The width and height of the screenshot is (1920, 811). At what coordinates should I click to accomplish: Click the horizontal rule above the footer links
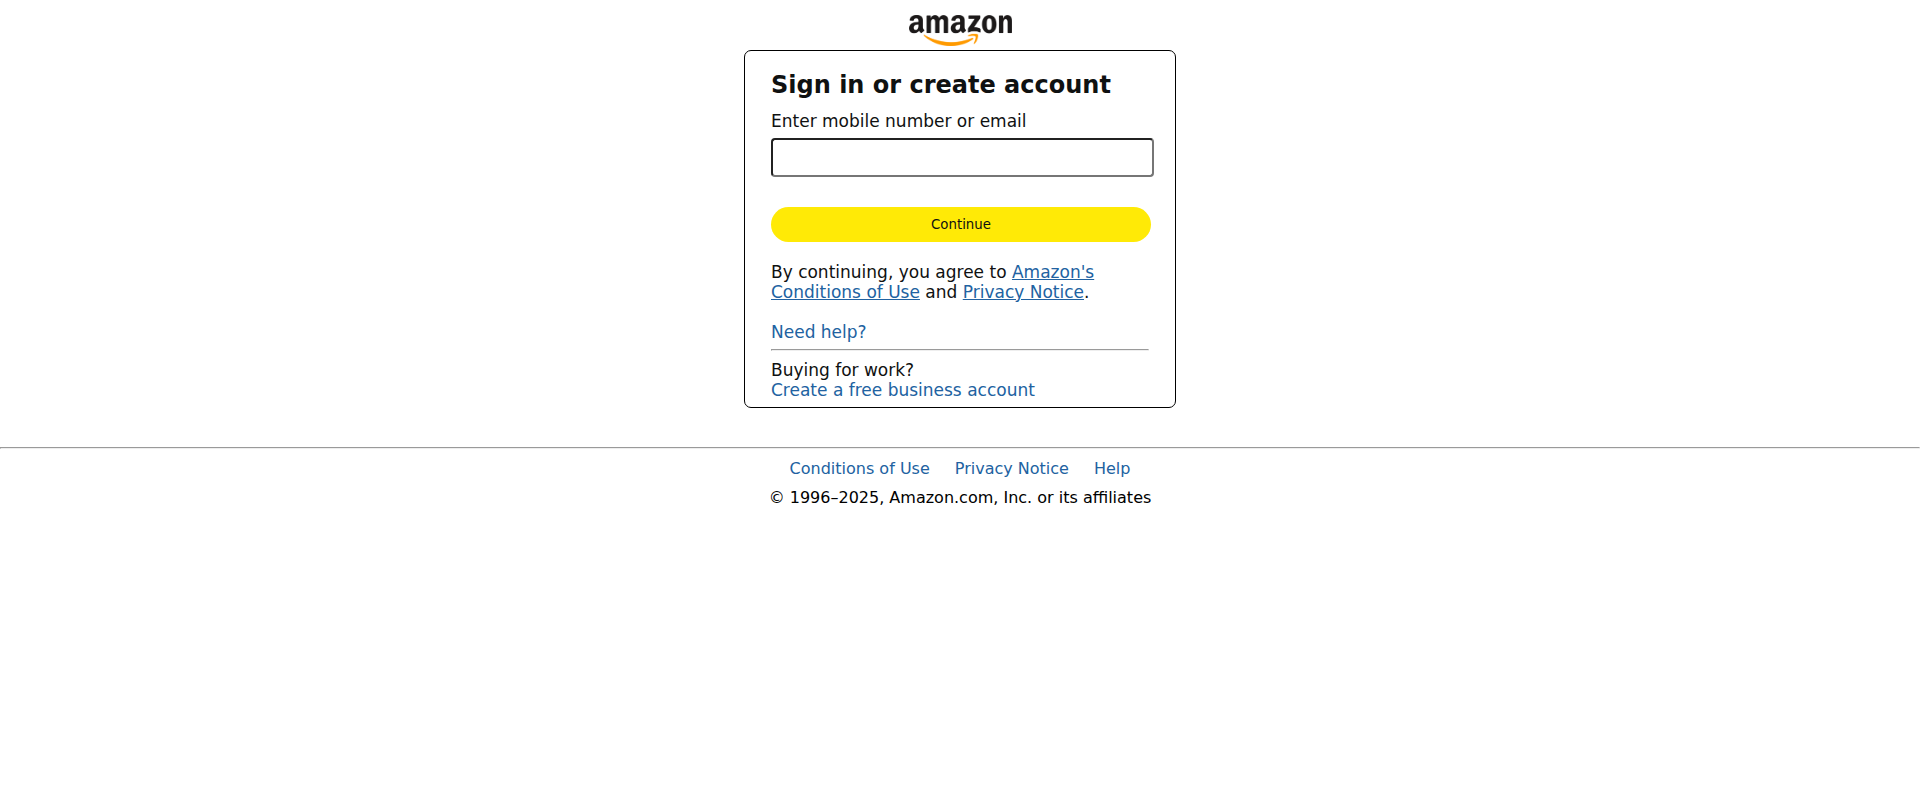pos(960,448)
